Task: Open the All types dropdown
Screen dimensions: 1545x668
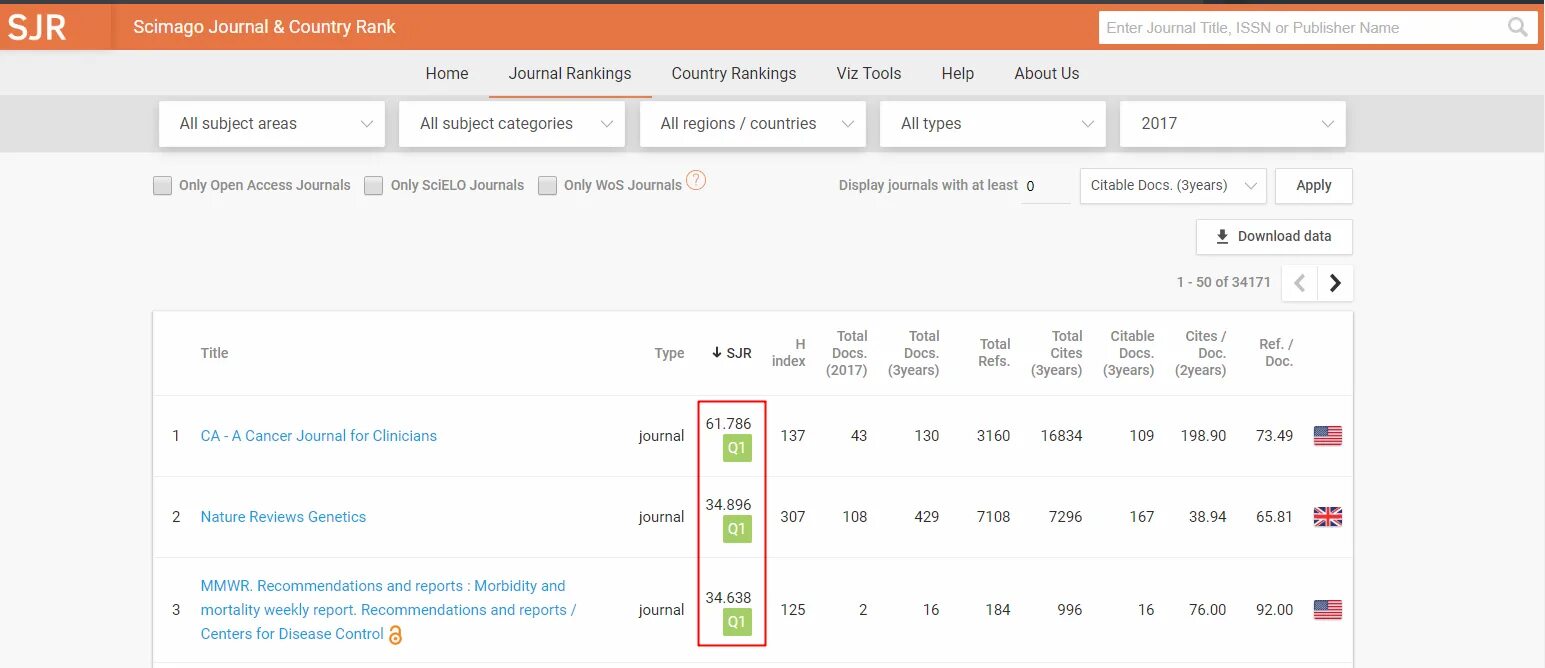Action: click(x=993, y=124)
